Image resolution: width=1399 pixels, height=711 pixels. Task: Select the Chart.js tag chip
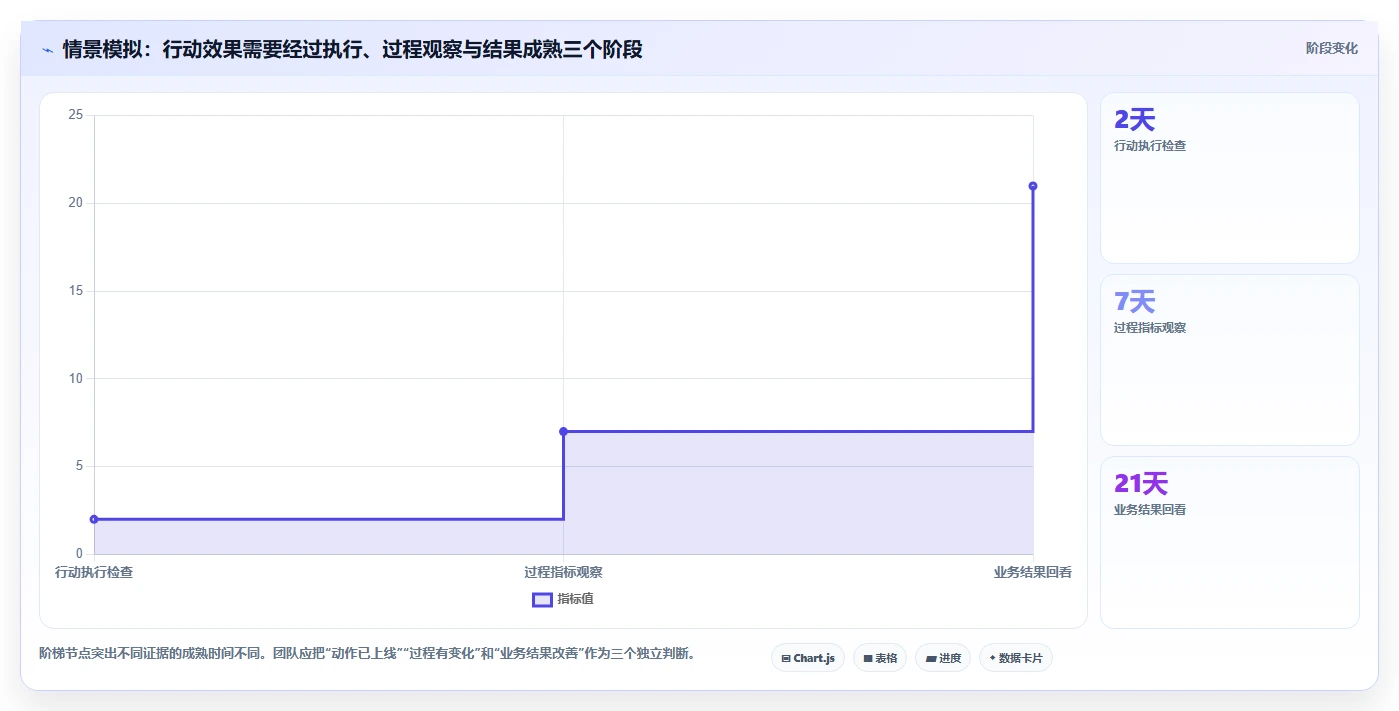click(x=808, y=658)
